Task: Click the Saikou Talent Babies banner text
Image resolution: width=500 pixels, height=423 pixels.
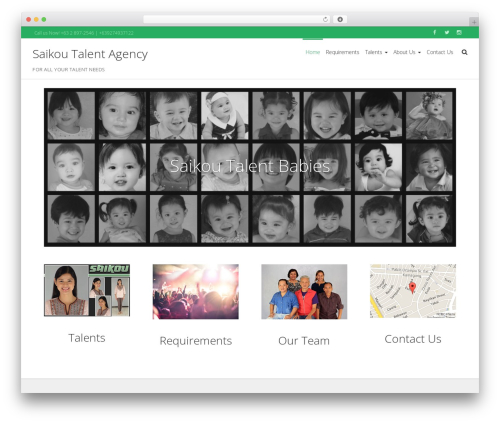Action: pos(250,166)
